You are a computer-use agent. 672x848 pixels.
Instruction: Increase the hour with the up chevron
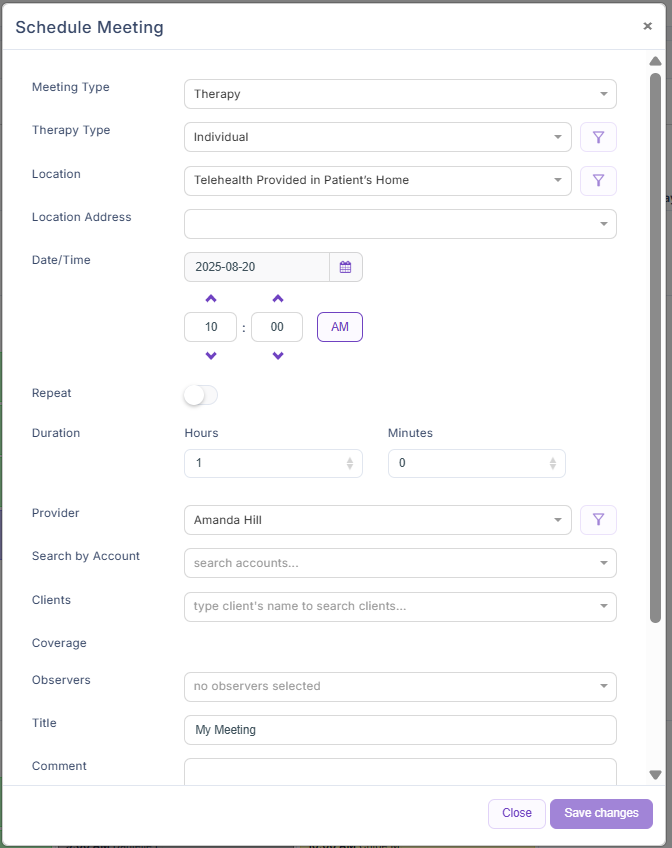point(211,299)
